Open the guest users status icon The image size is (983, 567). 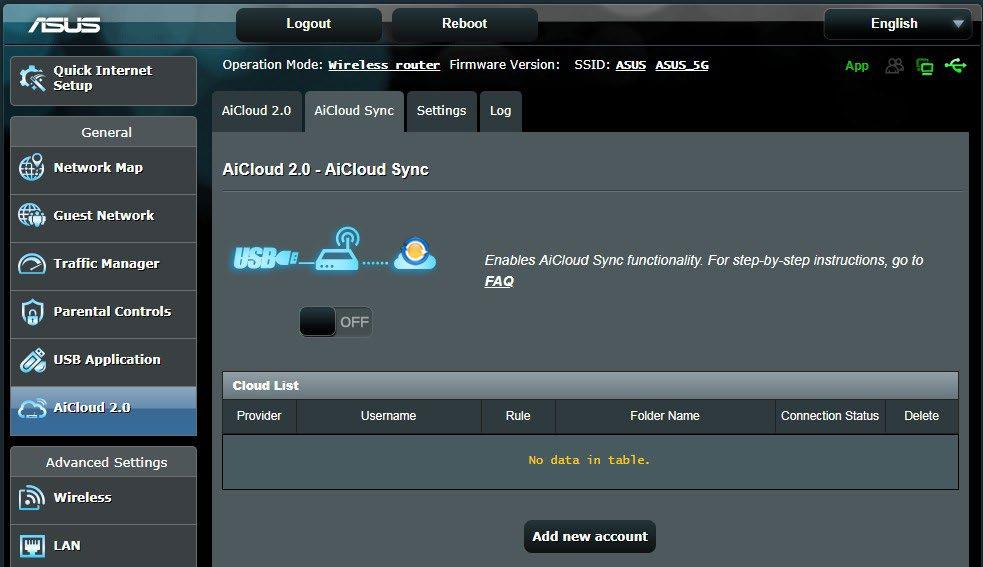(895, 65)
